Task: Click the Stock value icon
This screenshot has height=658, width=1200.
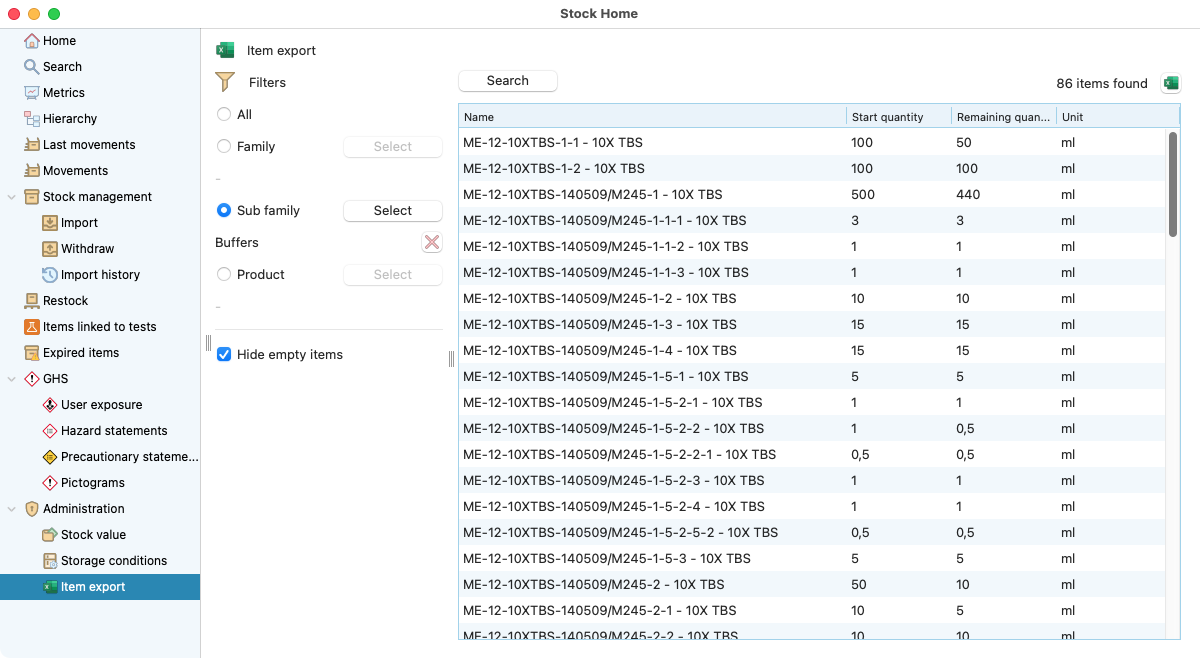Action: pyautogui.click(x=50, y=535)
